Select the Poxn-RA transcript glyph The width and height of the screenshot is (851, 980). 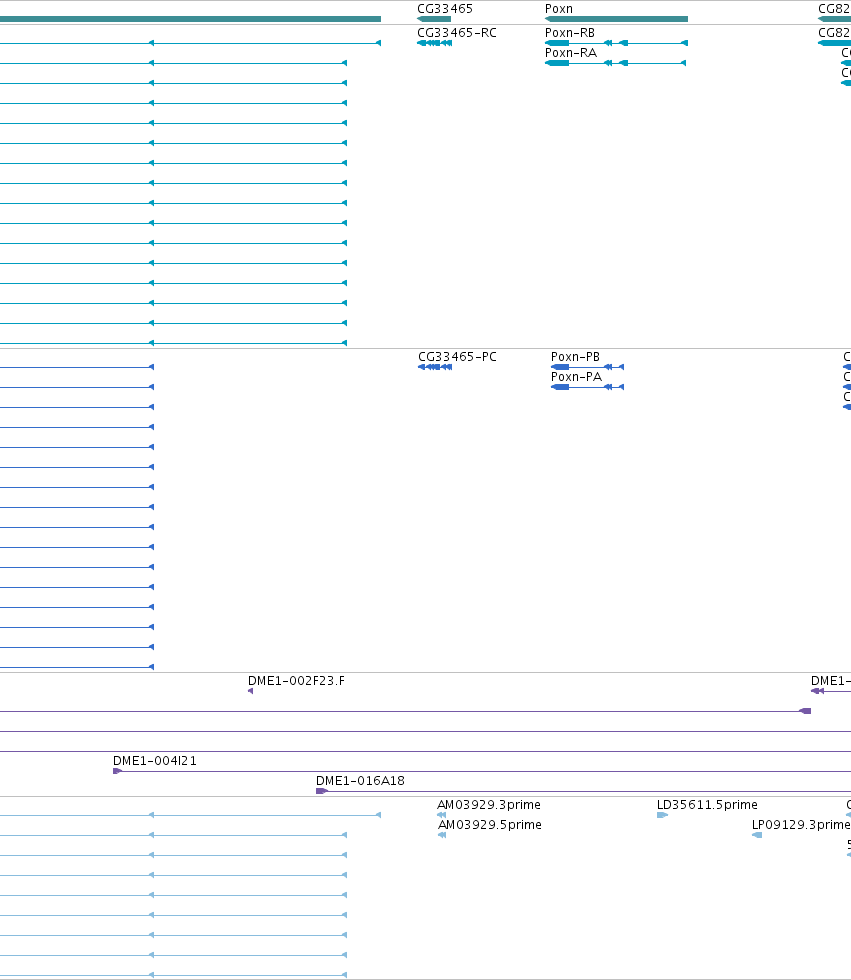[615, 63]
